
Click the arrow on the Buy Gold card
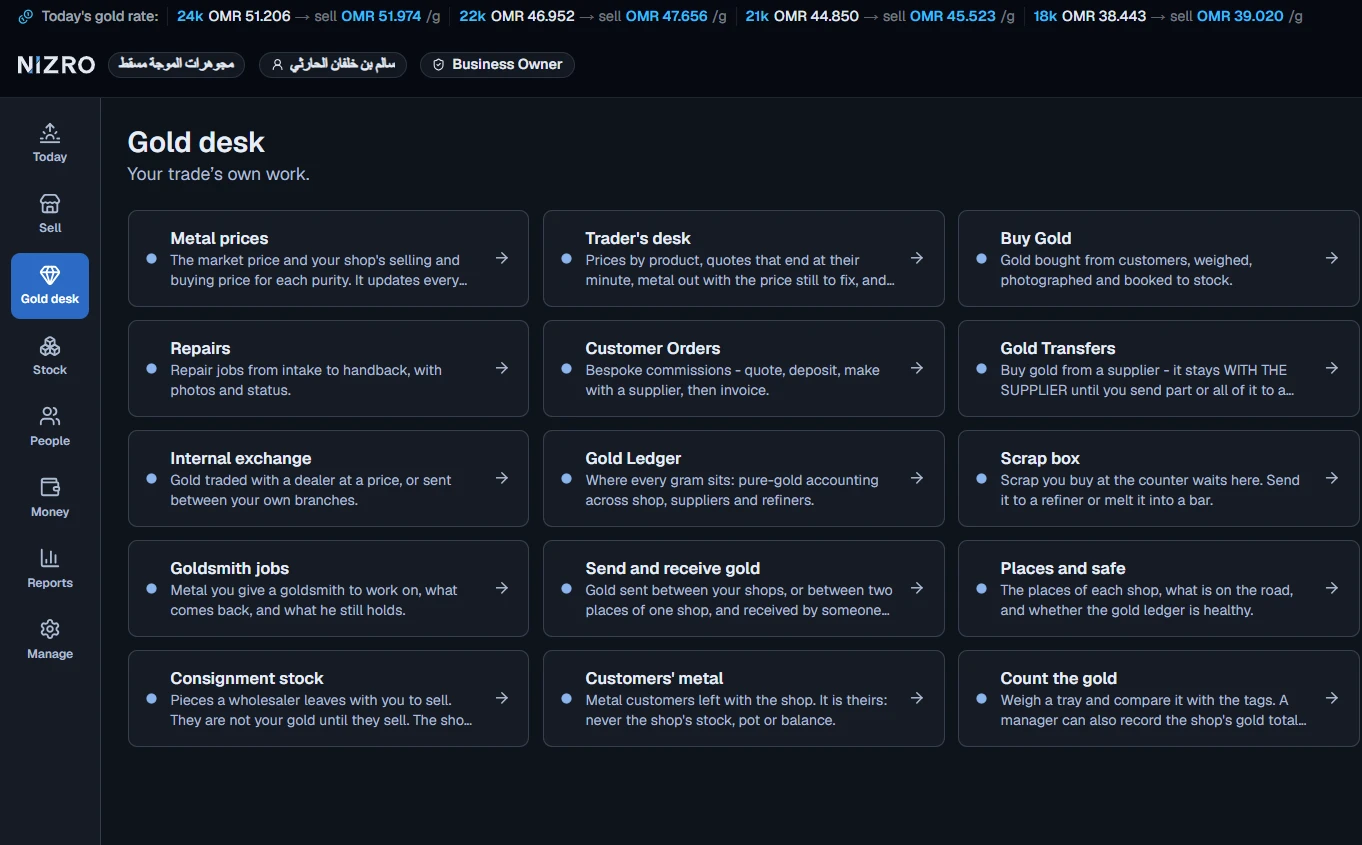click(x=1332, y=258)
